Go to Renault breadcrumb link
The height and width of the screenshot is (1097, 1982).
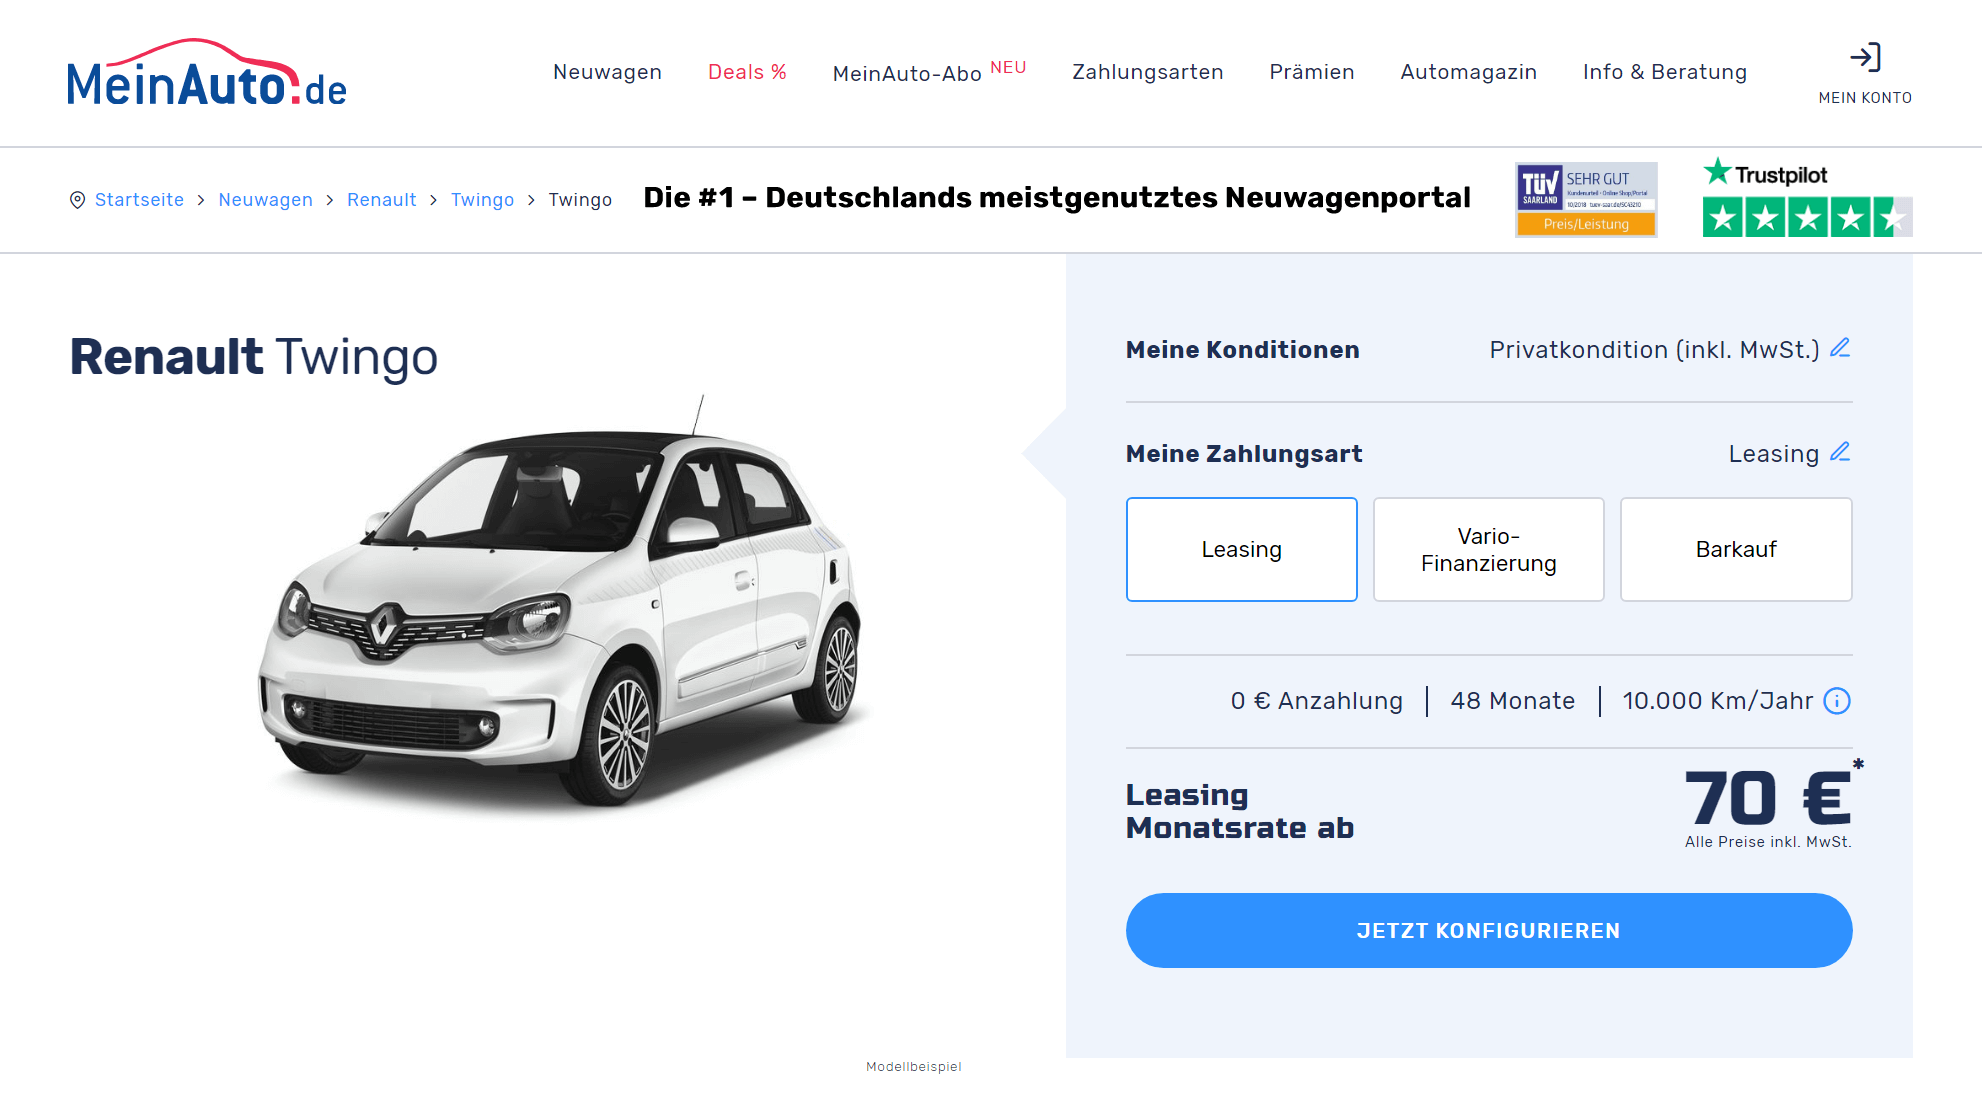381,200
